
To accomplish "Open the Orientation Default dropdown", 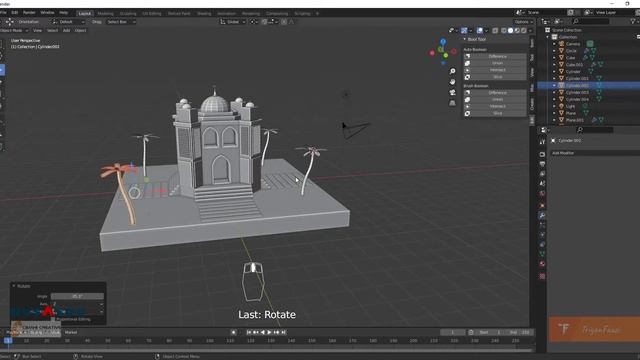I will point(68,22).
